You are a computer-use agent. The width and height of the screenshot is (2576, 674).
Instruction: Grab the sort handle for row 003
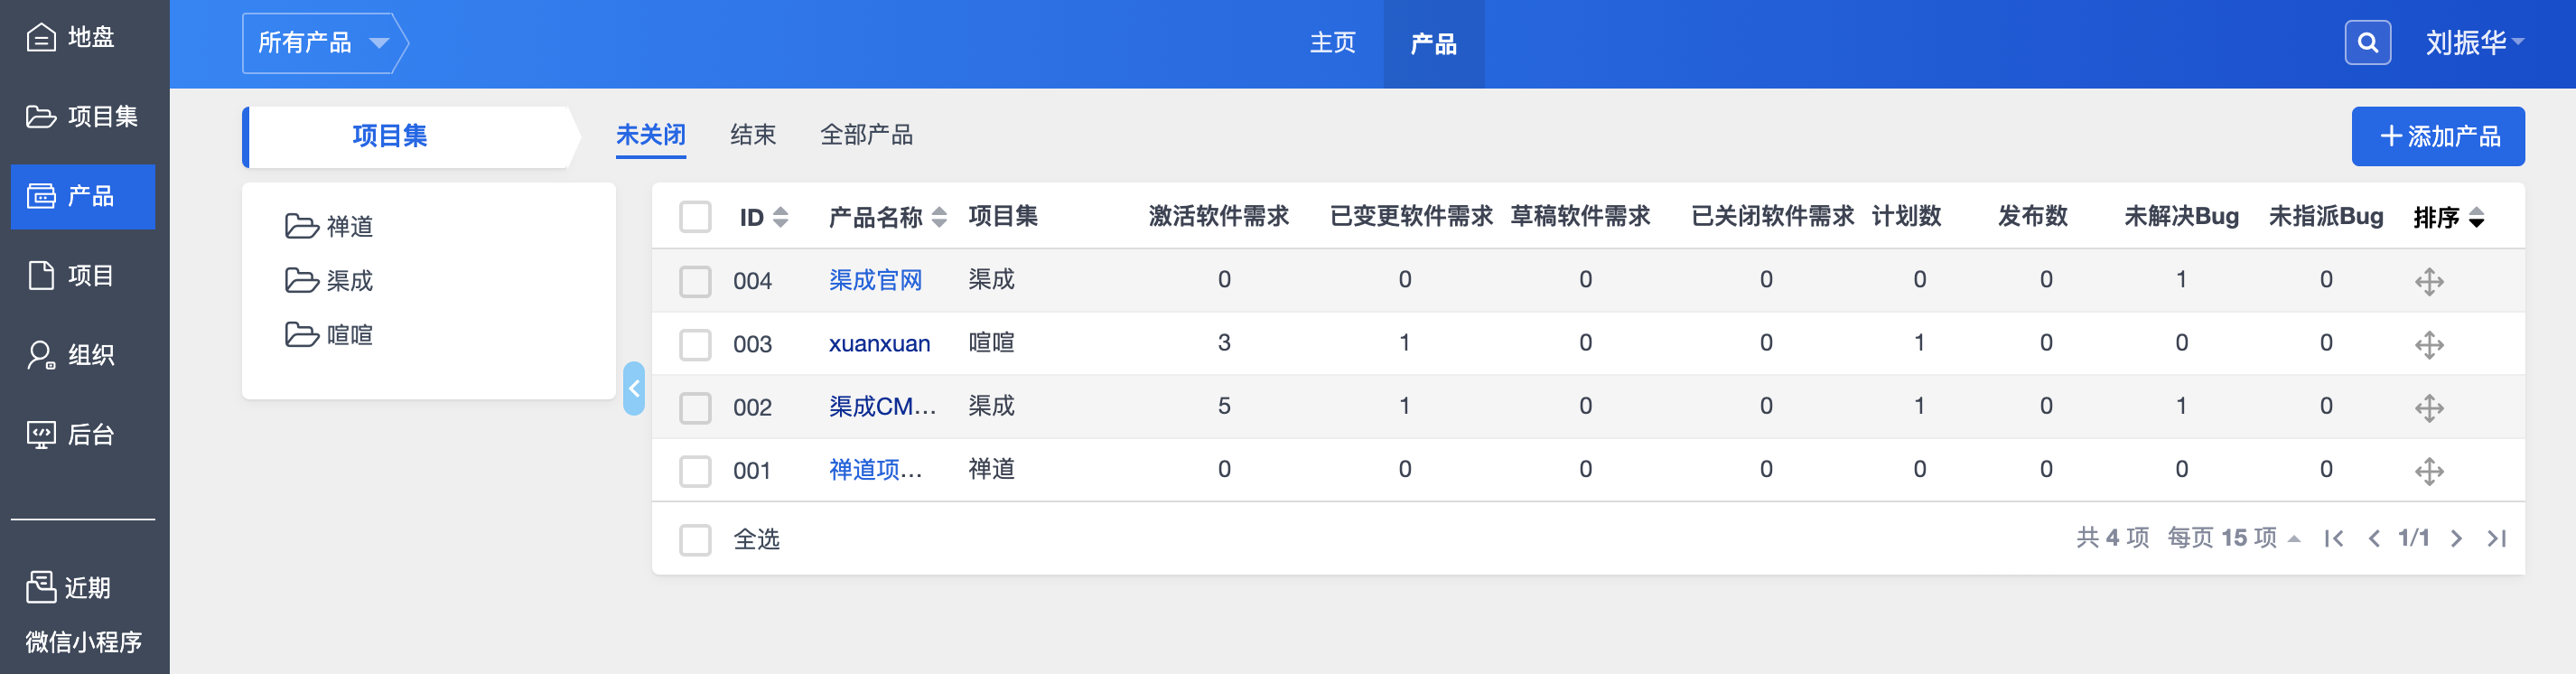point(2429,345)
